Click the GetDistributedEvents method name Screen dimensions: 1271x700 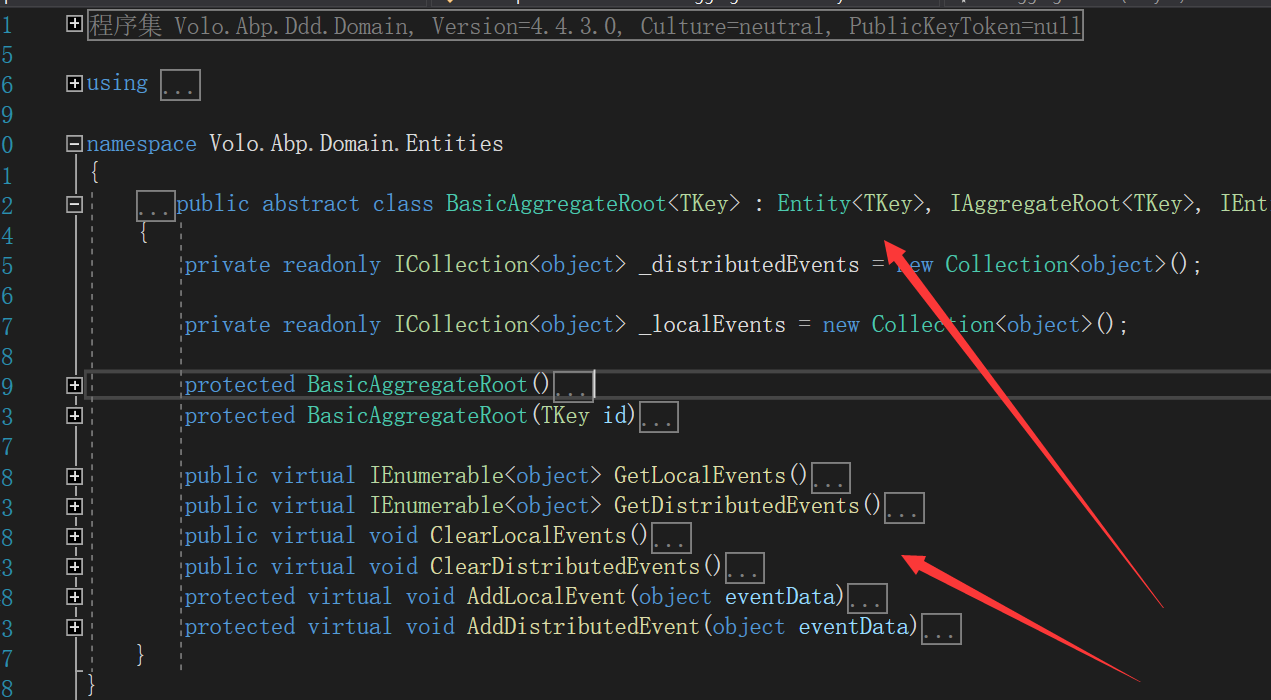(737, 506)
